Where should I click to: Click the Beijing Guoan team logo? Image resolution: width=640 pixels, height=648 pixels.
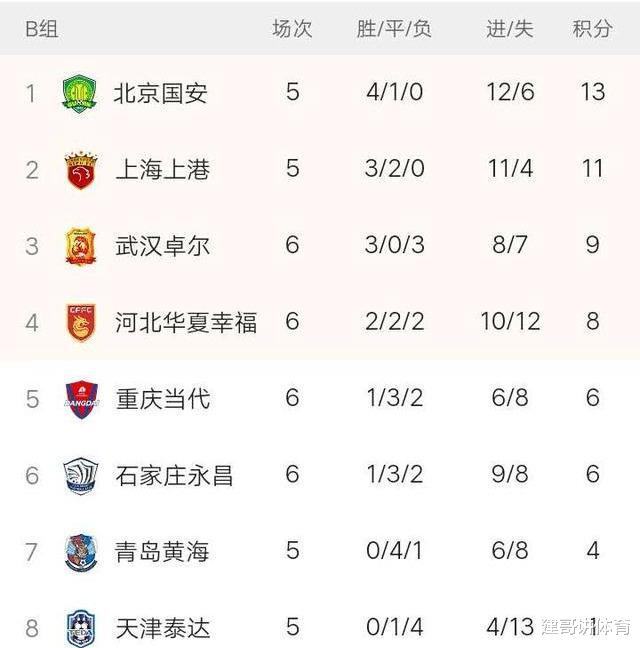80,93
